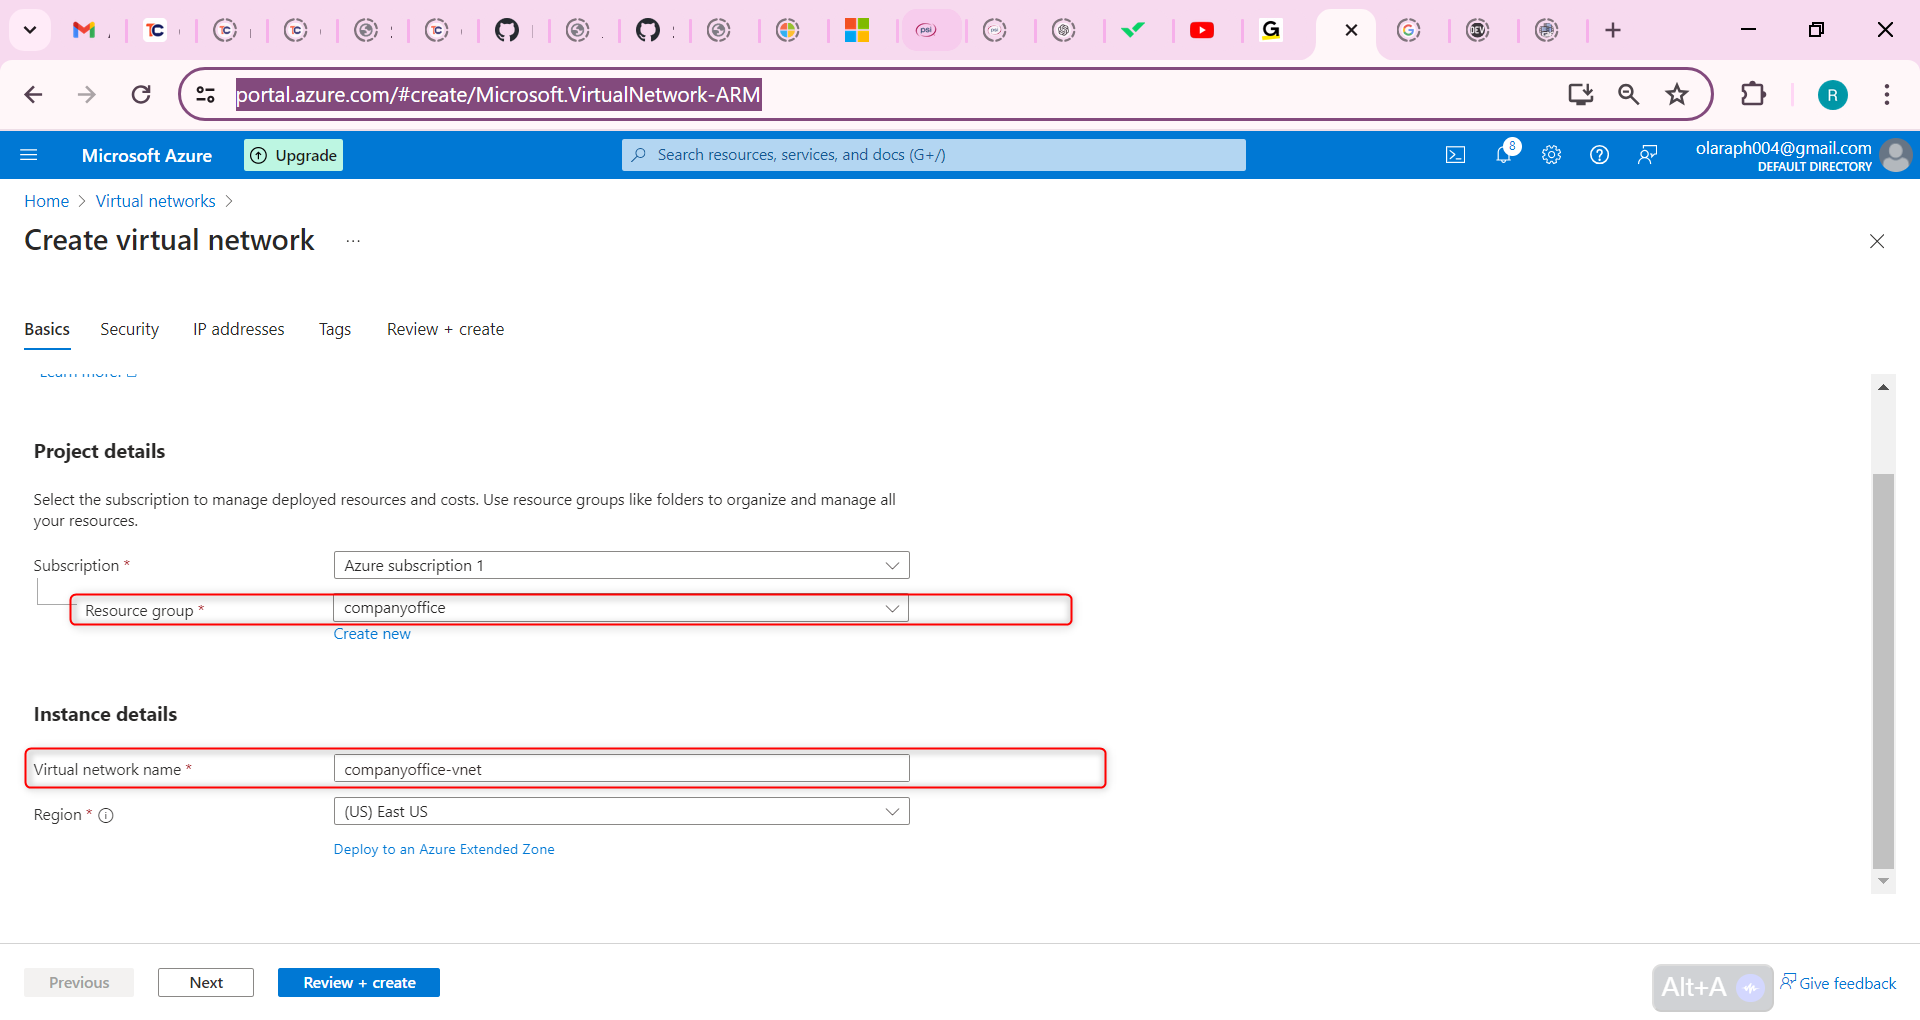Click the install app icon in address bar
1920x1020 pixels.
pyautogui.click(x=1581, y=95)
